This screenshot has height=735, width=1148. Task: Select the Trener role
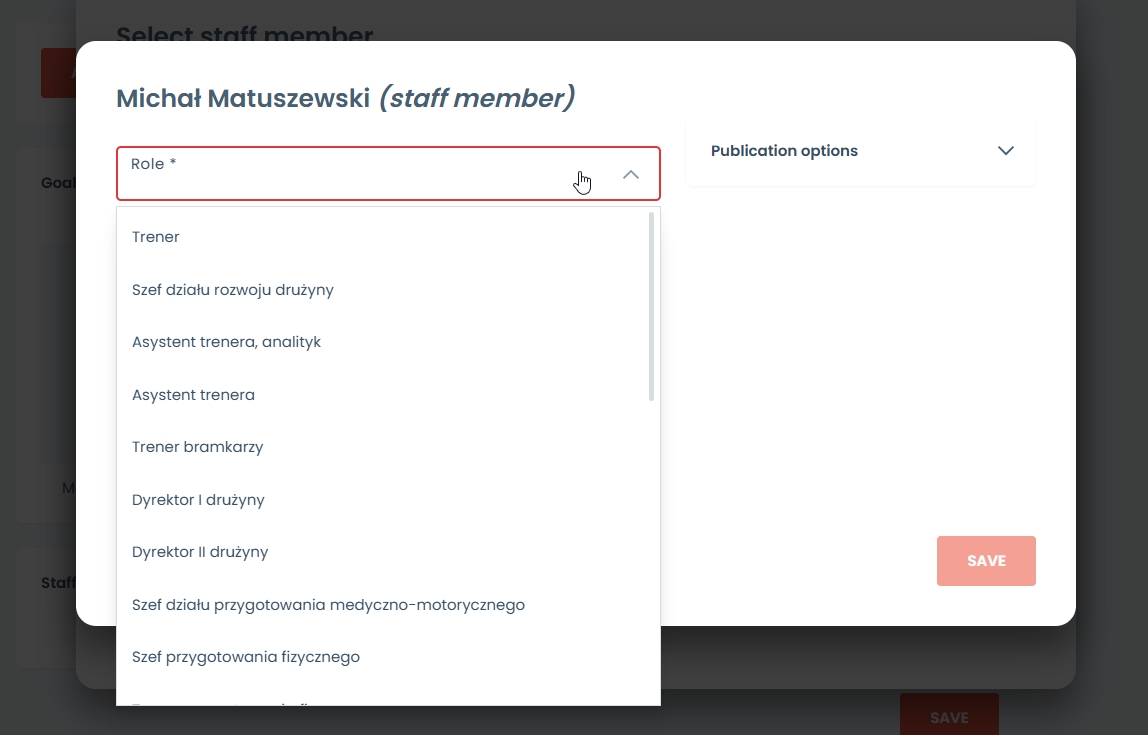pos(156,237)
